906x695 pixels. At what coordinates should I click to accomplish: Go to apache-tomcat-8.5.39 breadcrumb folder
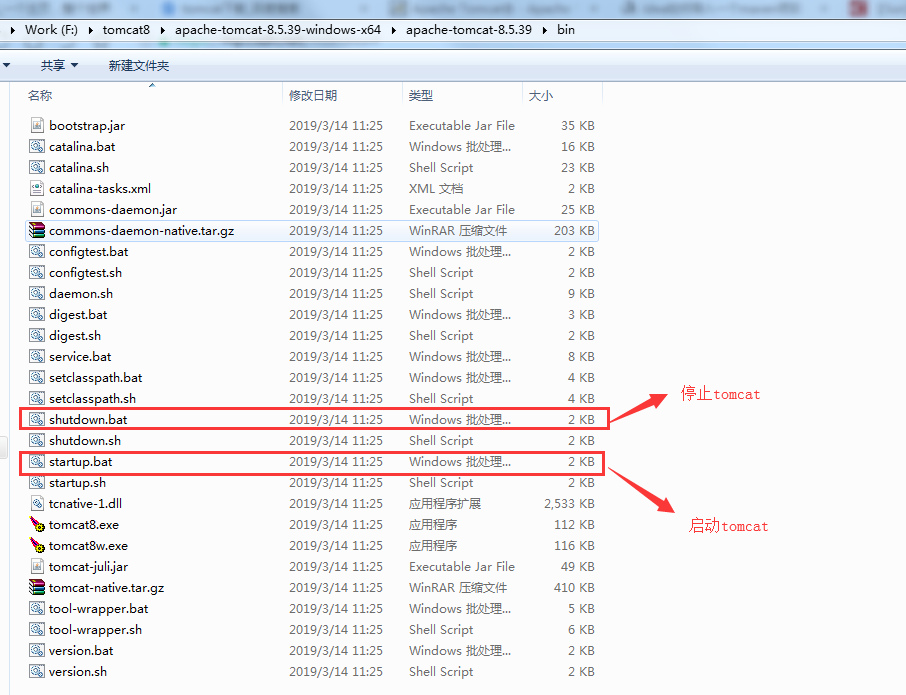point(469,30)
